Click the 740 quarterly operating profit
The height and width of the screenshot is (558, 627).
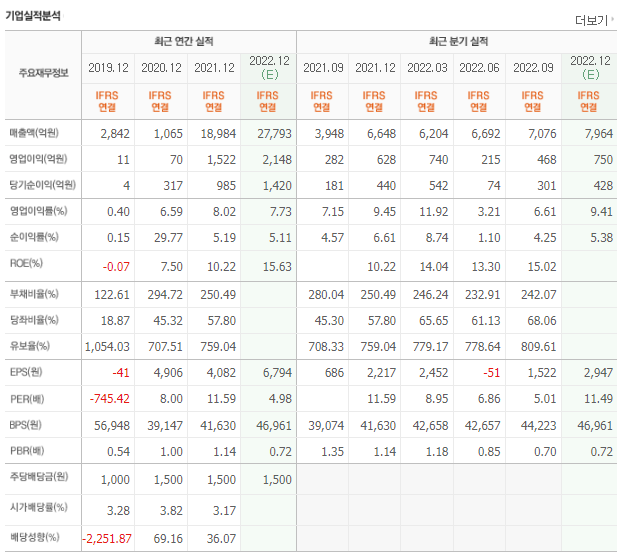439,160
